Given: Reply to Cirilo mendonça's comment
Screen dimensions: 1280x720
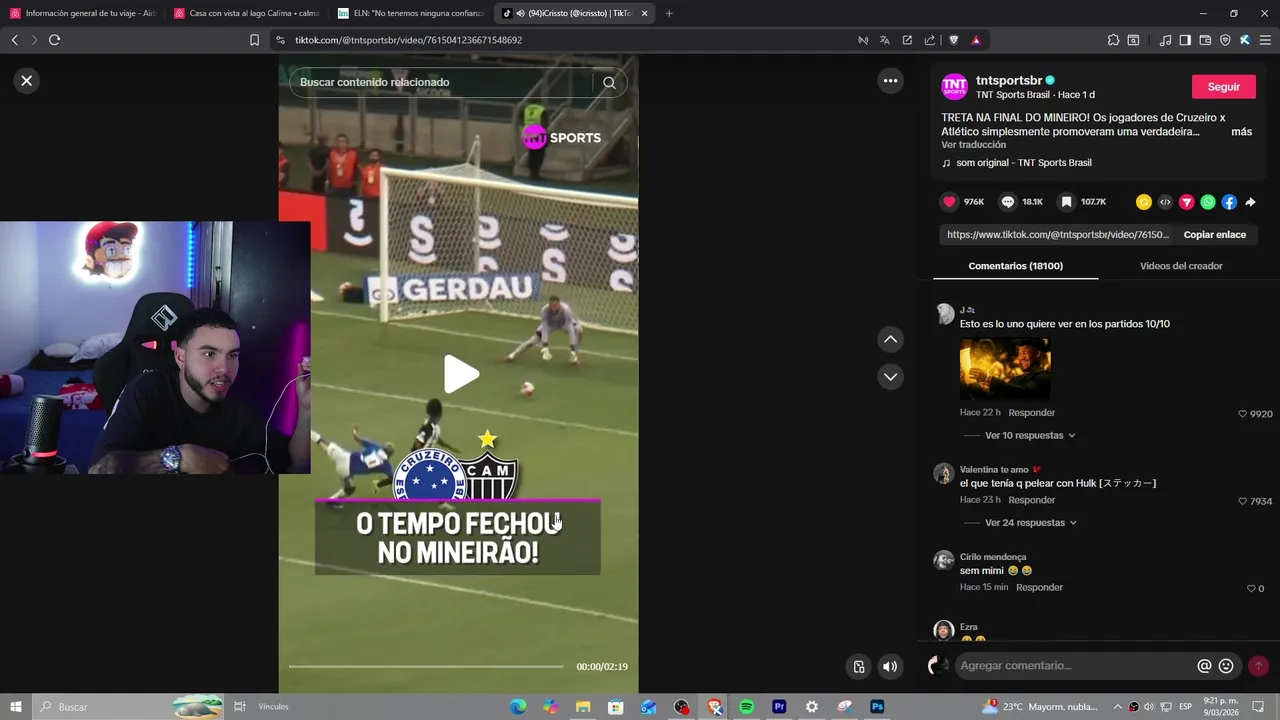Looking at the screenshot, I should point(1039,588).
